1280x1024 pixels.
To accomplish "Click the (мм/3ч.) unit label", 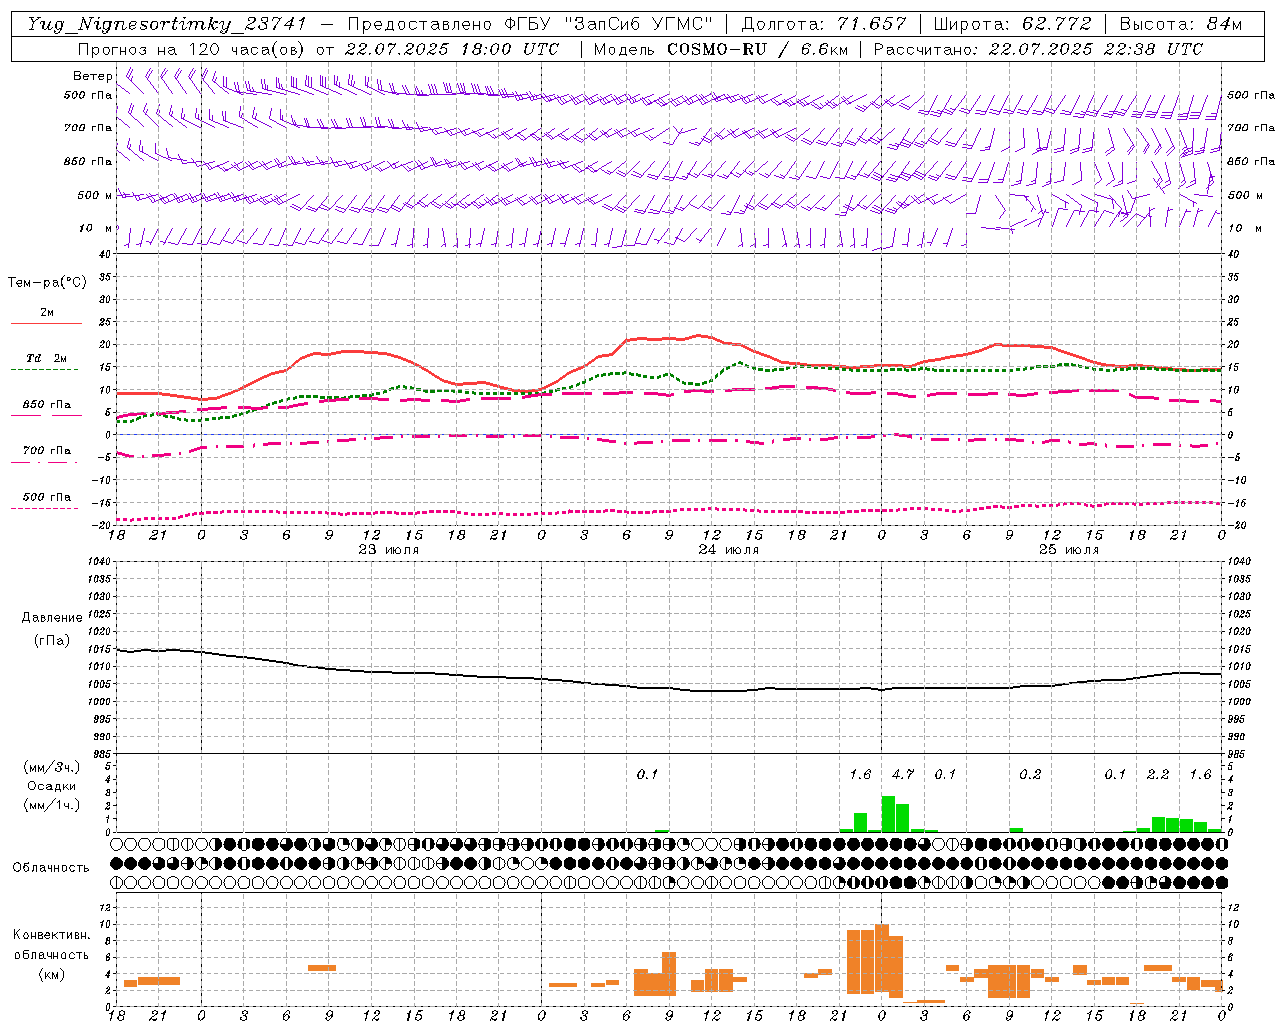I will point(52,768).
